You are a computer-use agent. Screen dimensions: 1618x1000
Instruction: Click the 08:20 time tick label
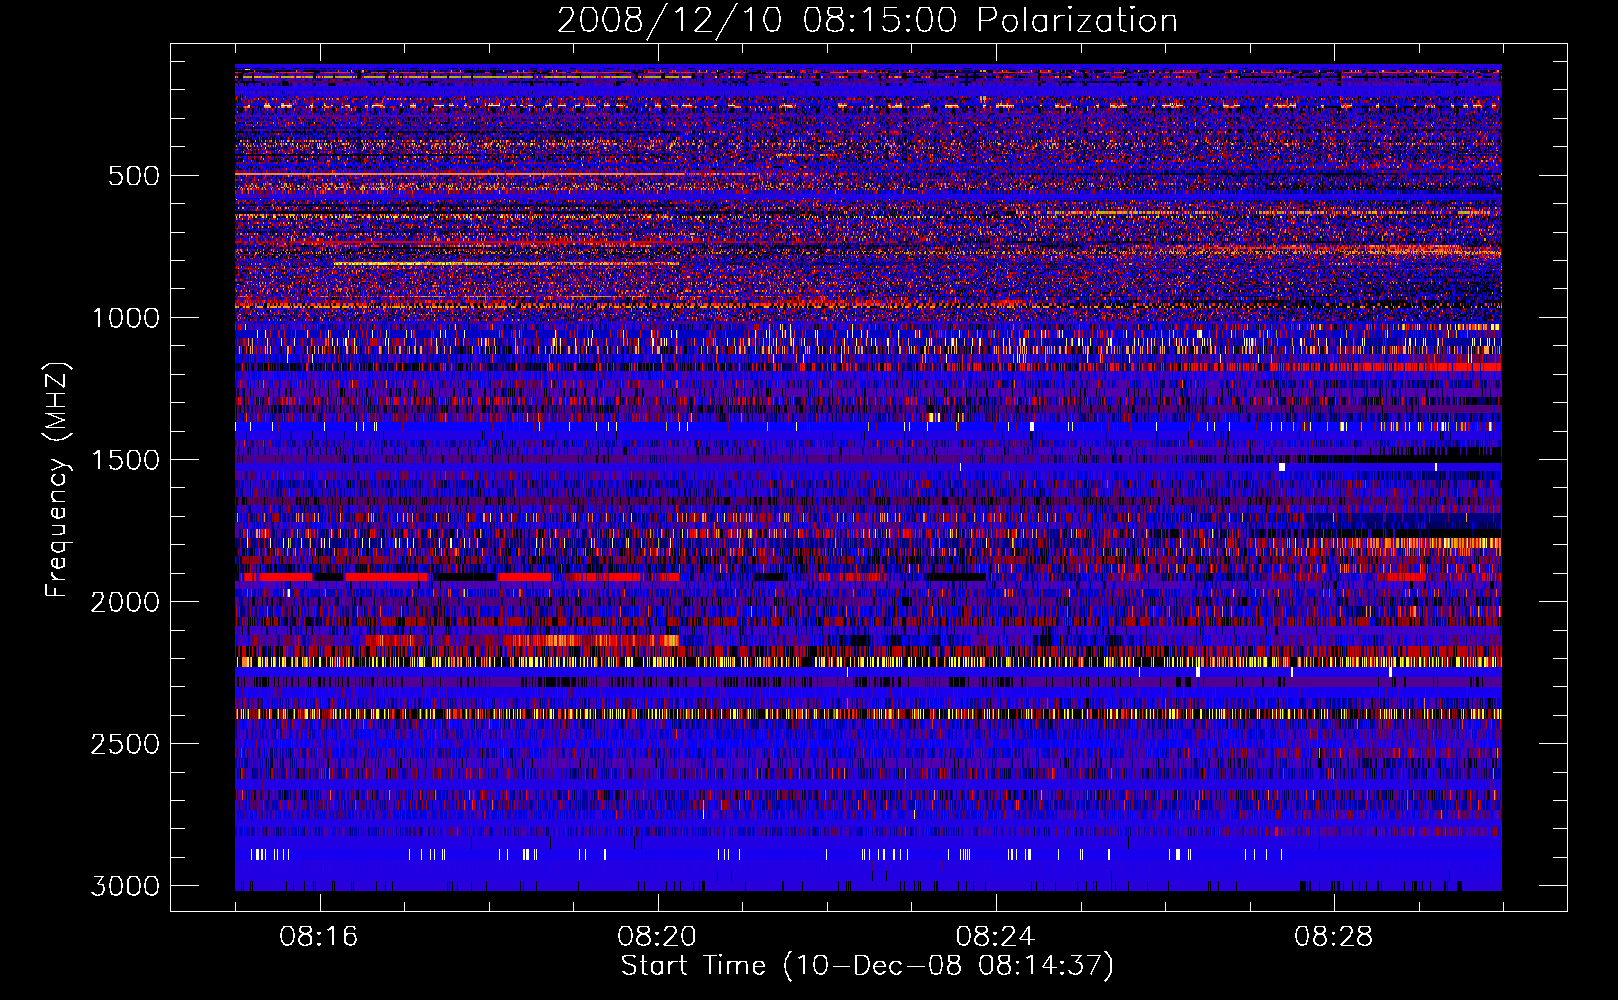(657, 937)
